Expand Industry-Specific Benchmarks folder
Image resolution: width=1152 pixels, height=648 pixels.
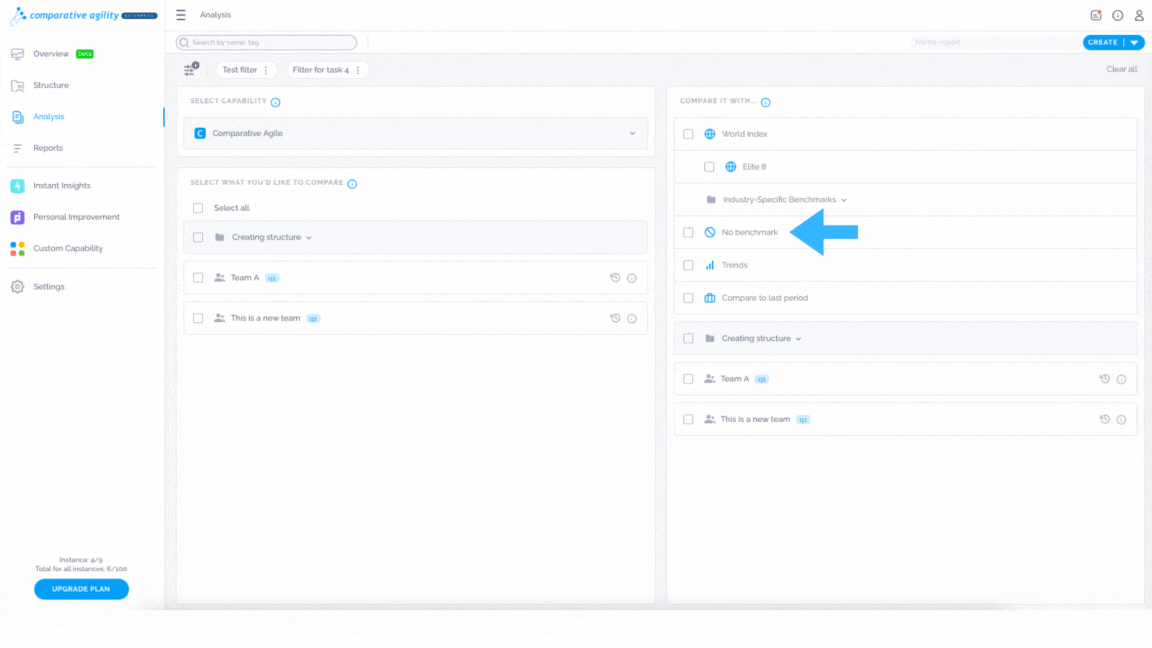[784, 200]
